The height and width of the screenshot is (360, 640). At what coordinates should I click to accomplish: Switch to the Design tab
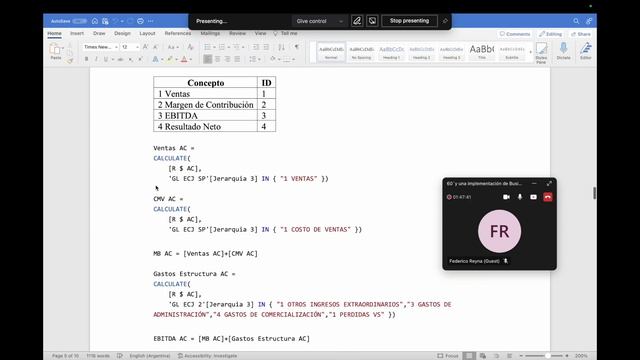(122, 33)
